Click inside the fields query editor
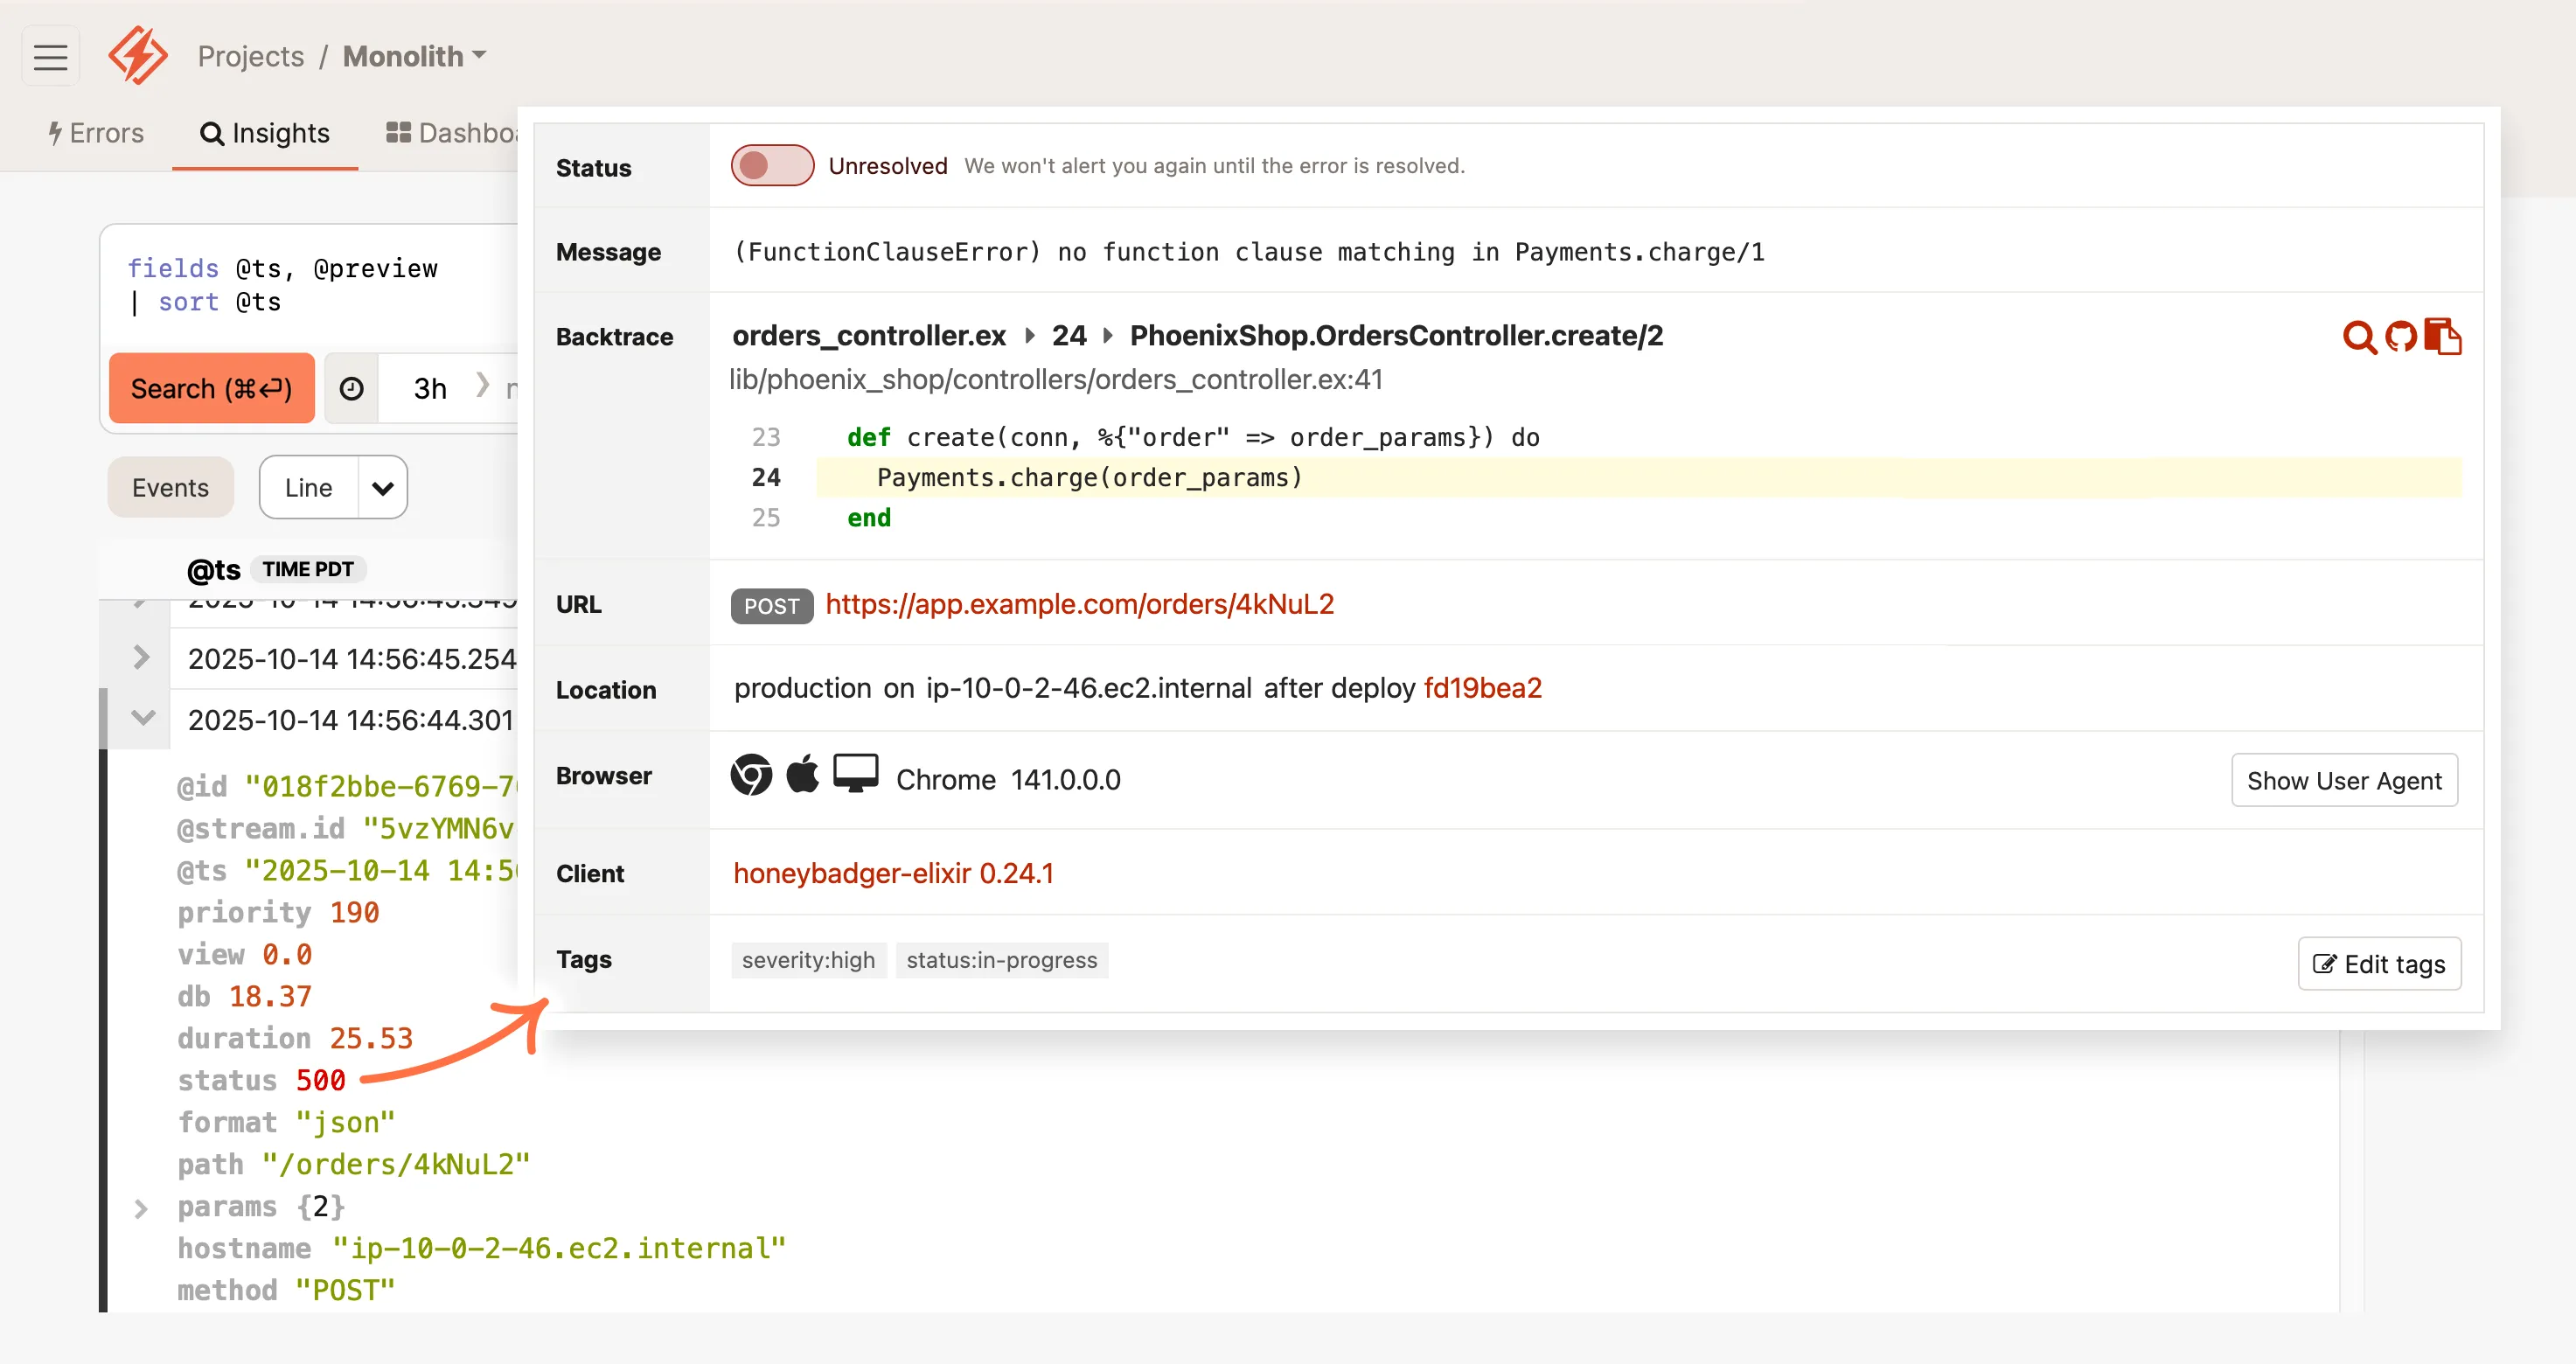The image size is (2576, 1364). [x=300, y=285]
